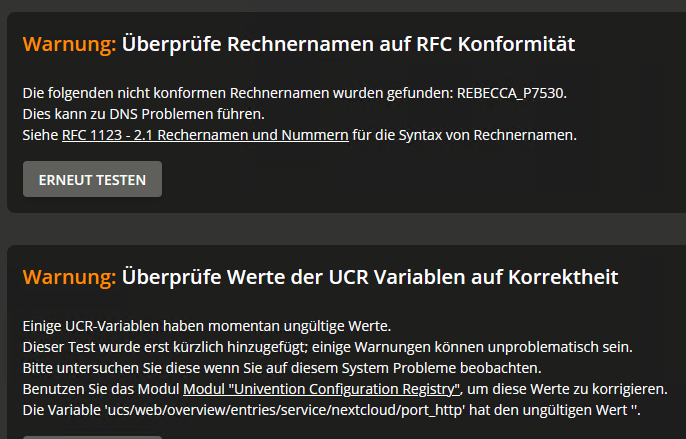The width and height of the screenshot is (686, 439).
Task: Click the ERNEUT TESTEN button
Action: point(92,179)
